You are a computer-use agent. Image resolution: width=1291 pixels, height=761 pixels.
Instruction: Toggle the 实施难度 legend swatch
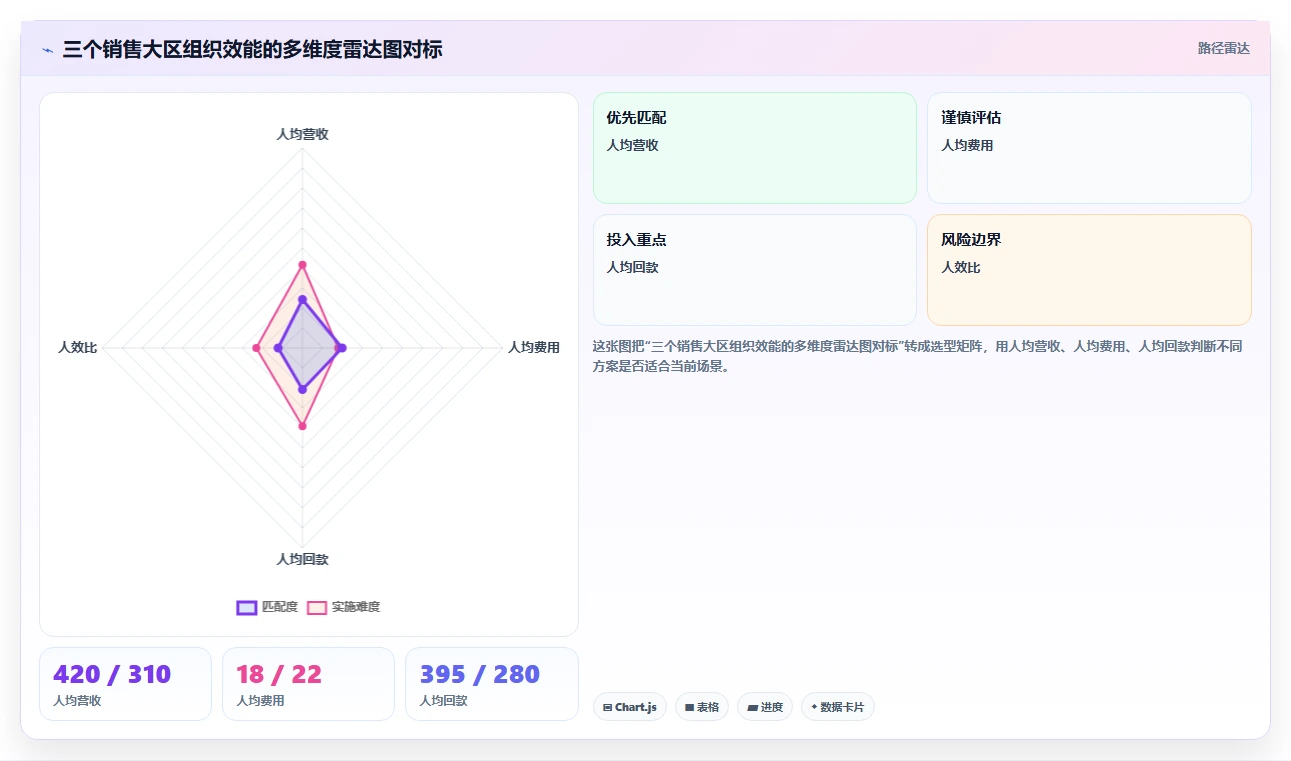pyautogui.click(x=317, y=607)
